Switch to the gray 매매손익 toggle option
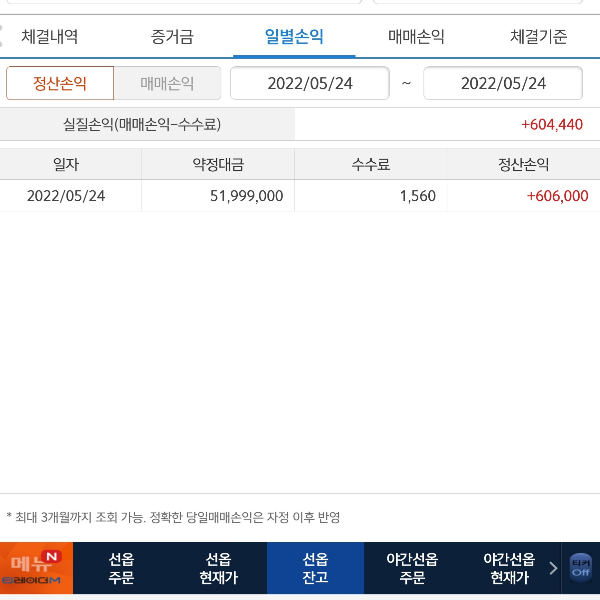 tap(167, 83)
